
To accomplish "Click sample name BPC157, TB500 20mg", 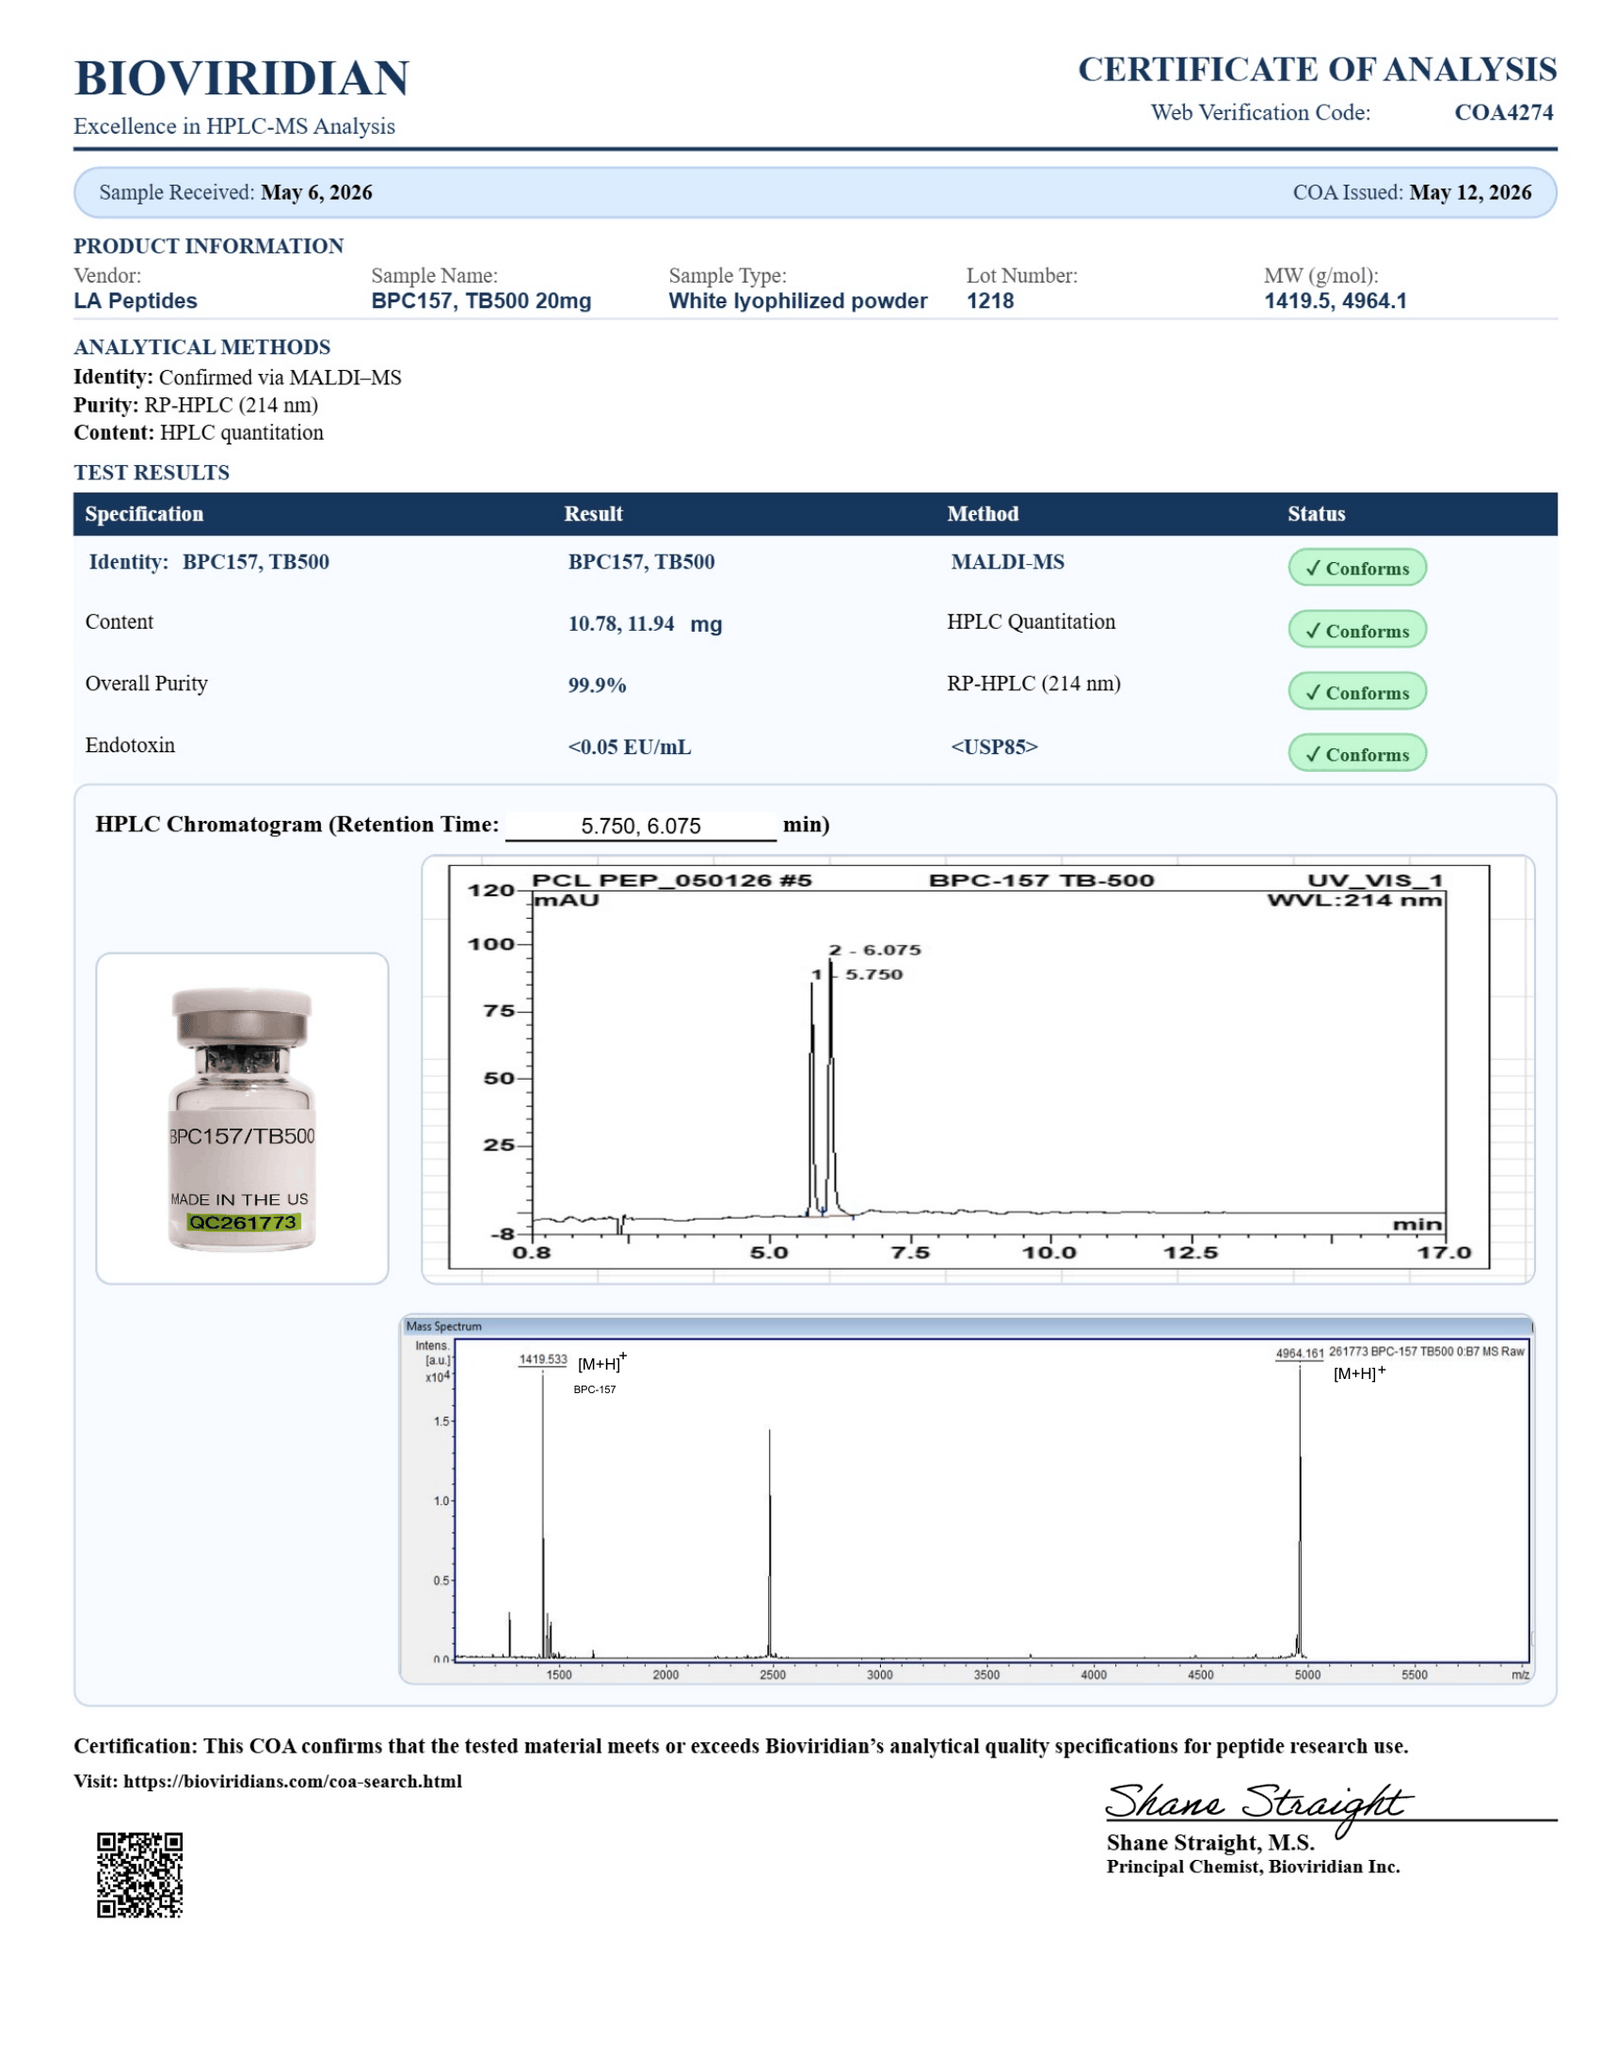I will 481,301.
